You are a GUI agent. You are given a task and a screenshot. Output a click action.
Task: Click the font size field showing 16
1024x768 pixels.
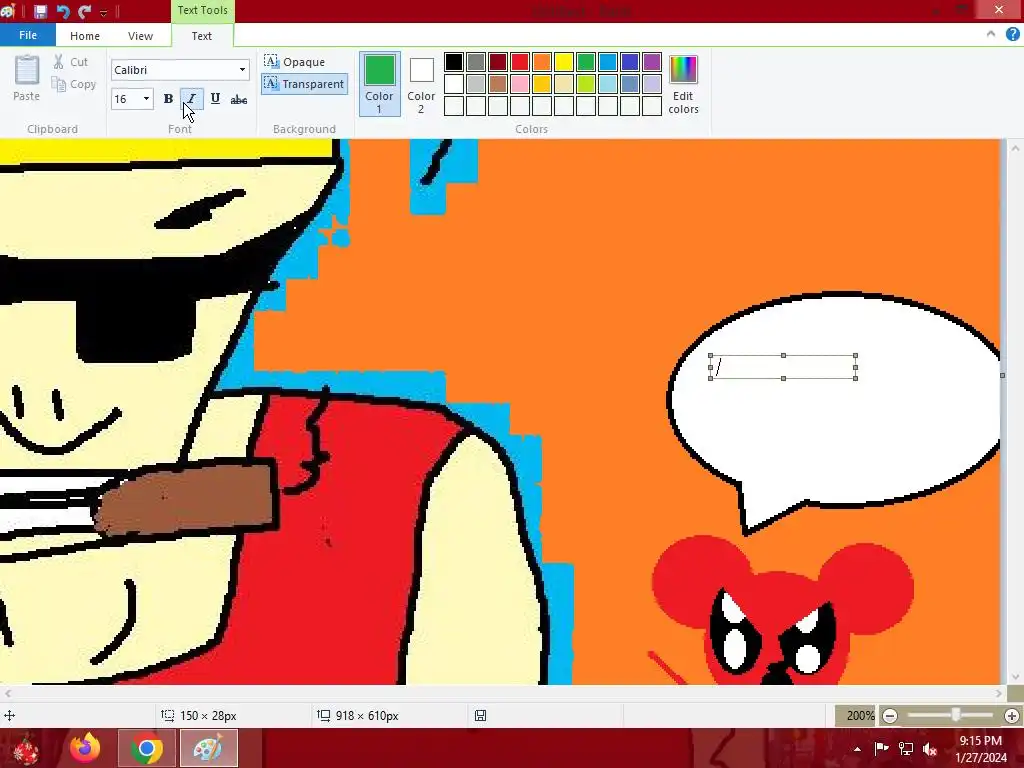(125, 99)
